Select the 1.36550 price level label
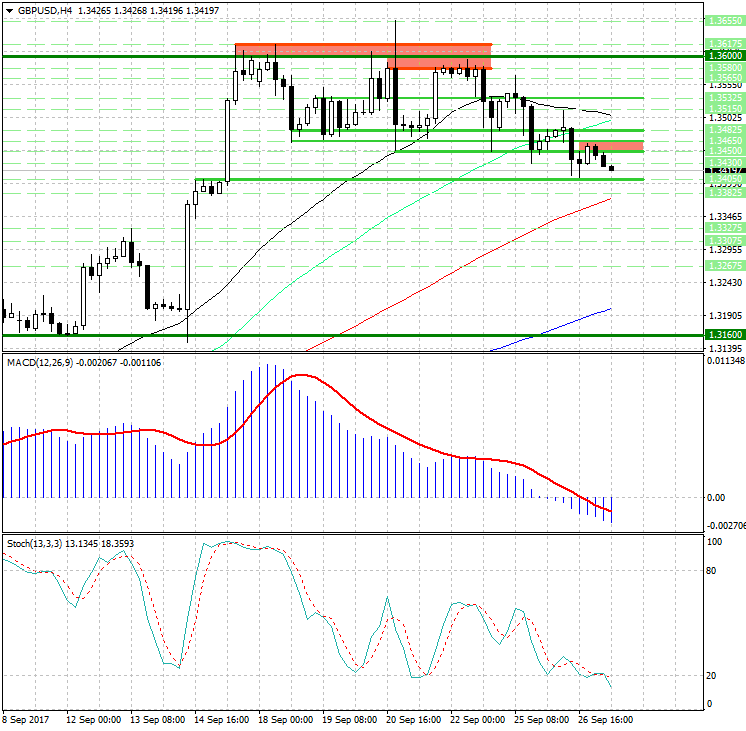746x731 pixels. 723,20
